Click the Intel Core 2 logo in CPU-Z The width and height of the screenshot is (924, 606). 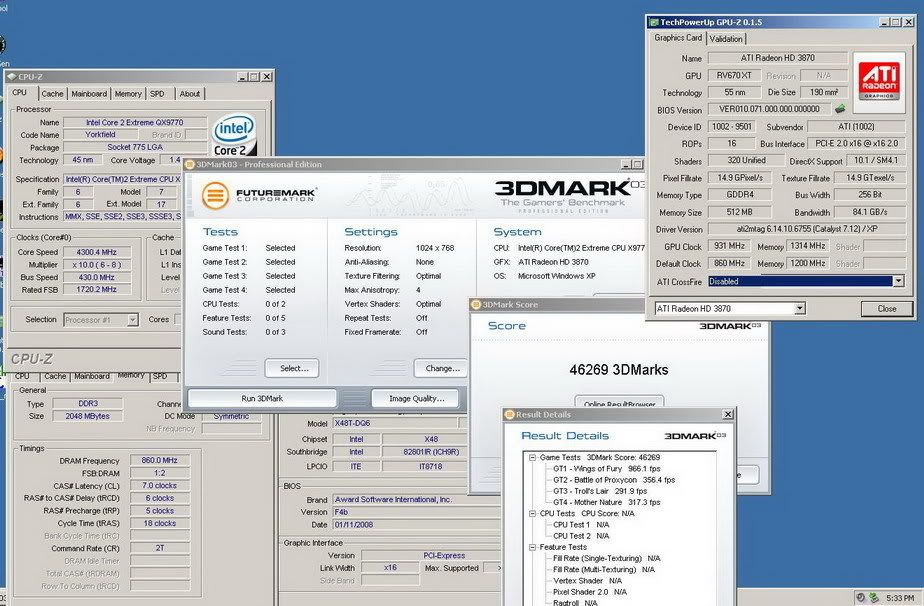(x=236, y=133)
